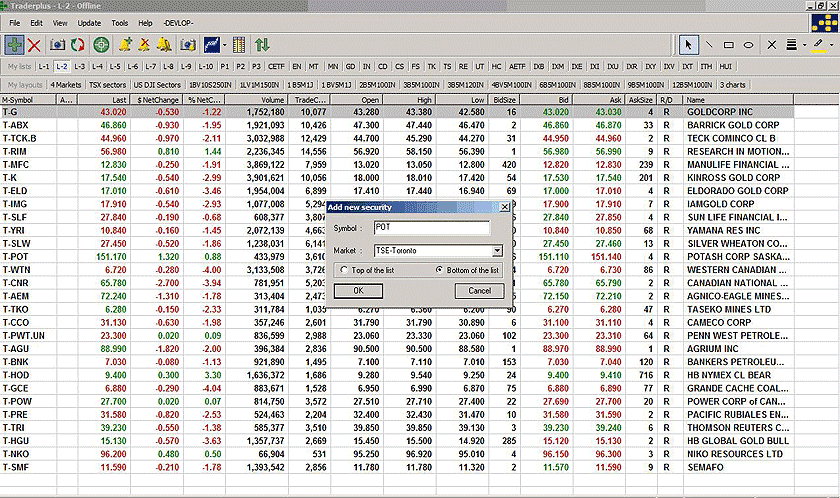
Task: Open the 3 charts layout
Action: 732,85
